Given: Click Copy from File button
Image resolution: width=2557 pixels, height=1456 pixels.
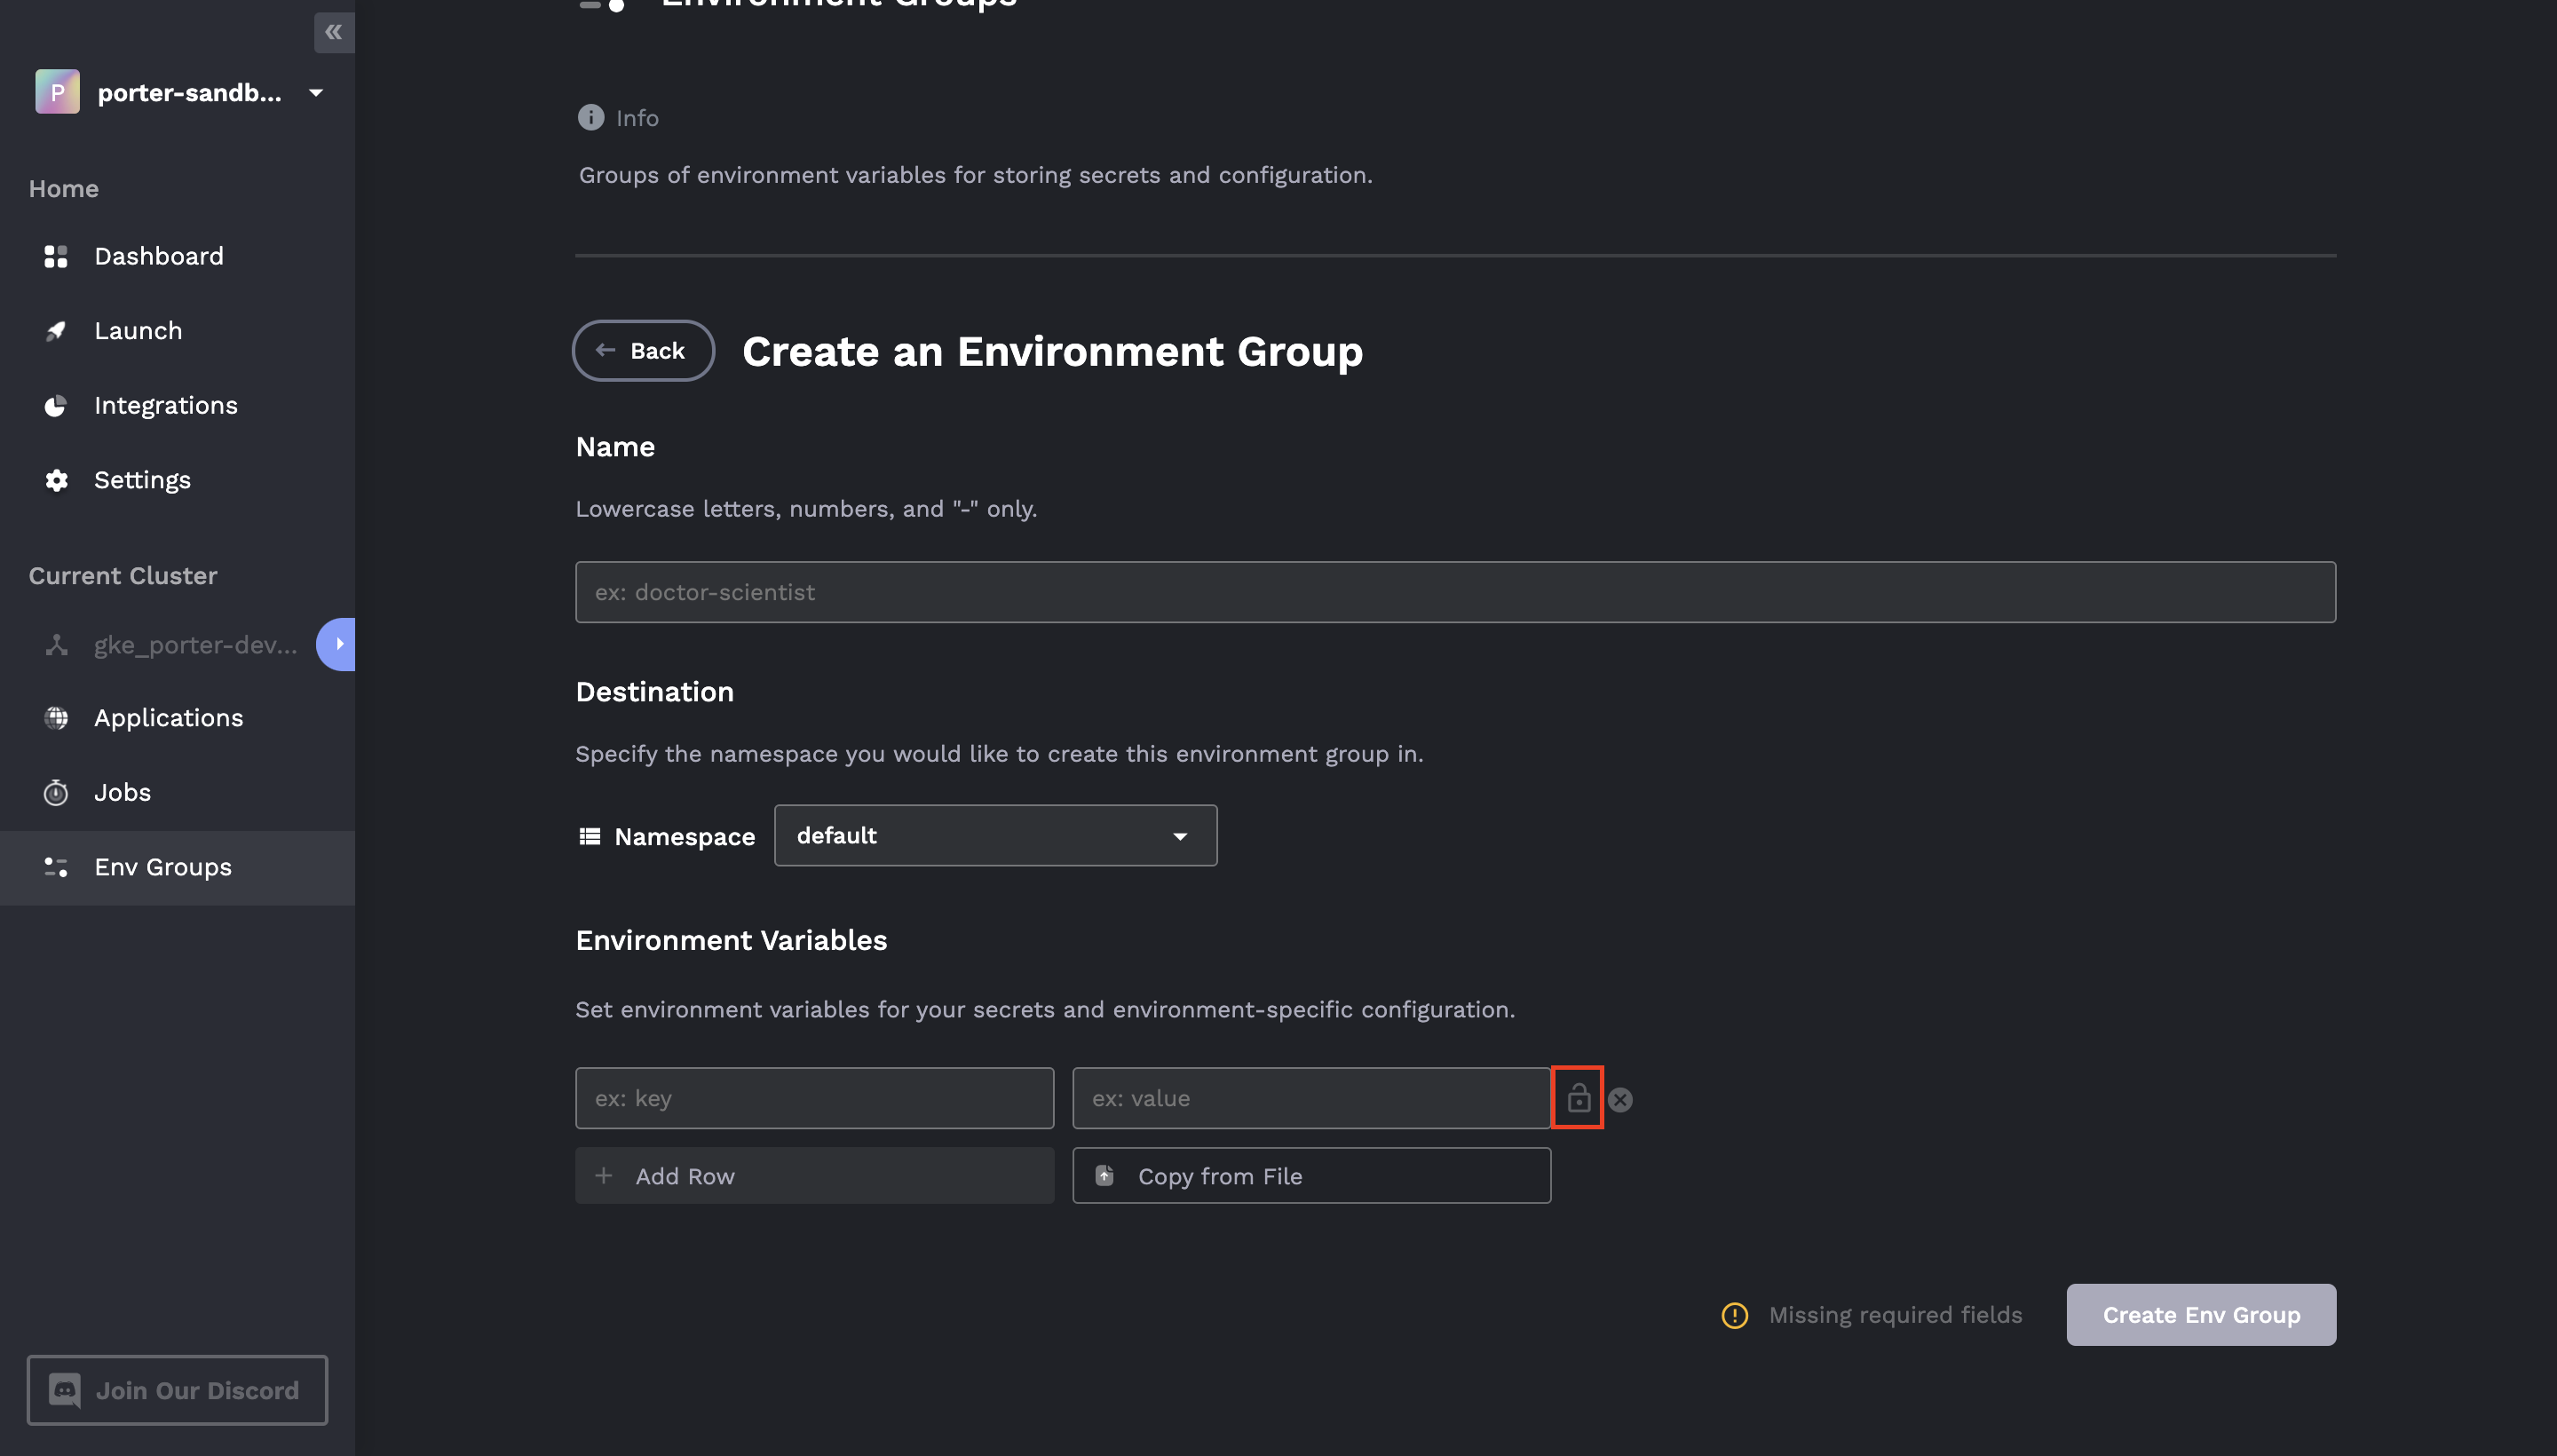Looking at the screenshot, I should [x=1310, y=1176].
